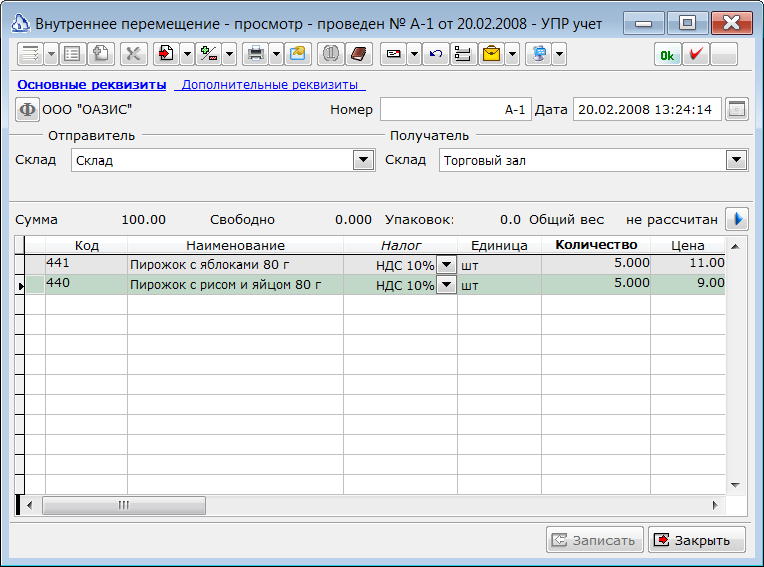This screenshot has height=567, width=764.
Task: Expand the sender Склад dropdown
Action: click(x=363, y=160)
